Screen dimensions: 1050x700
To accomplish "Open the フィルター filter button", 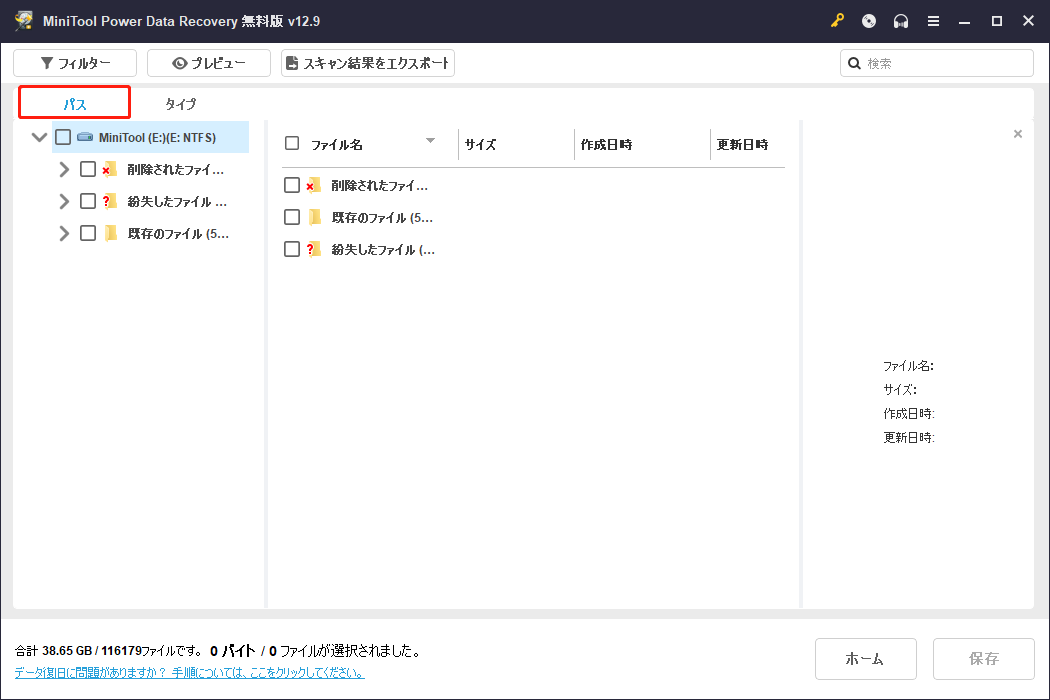I will 75,63.
